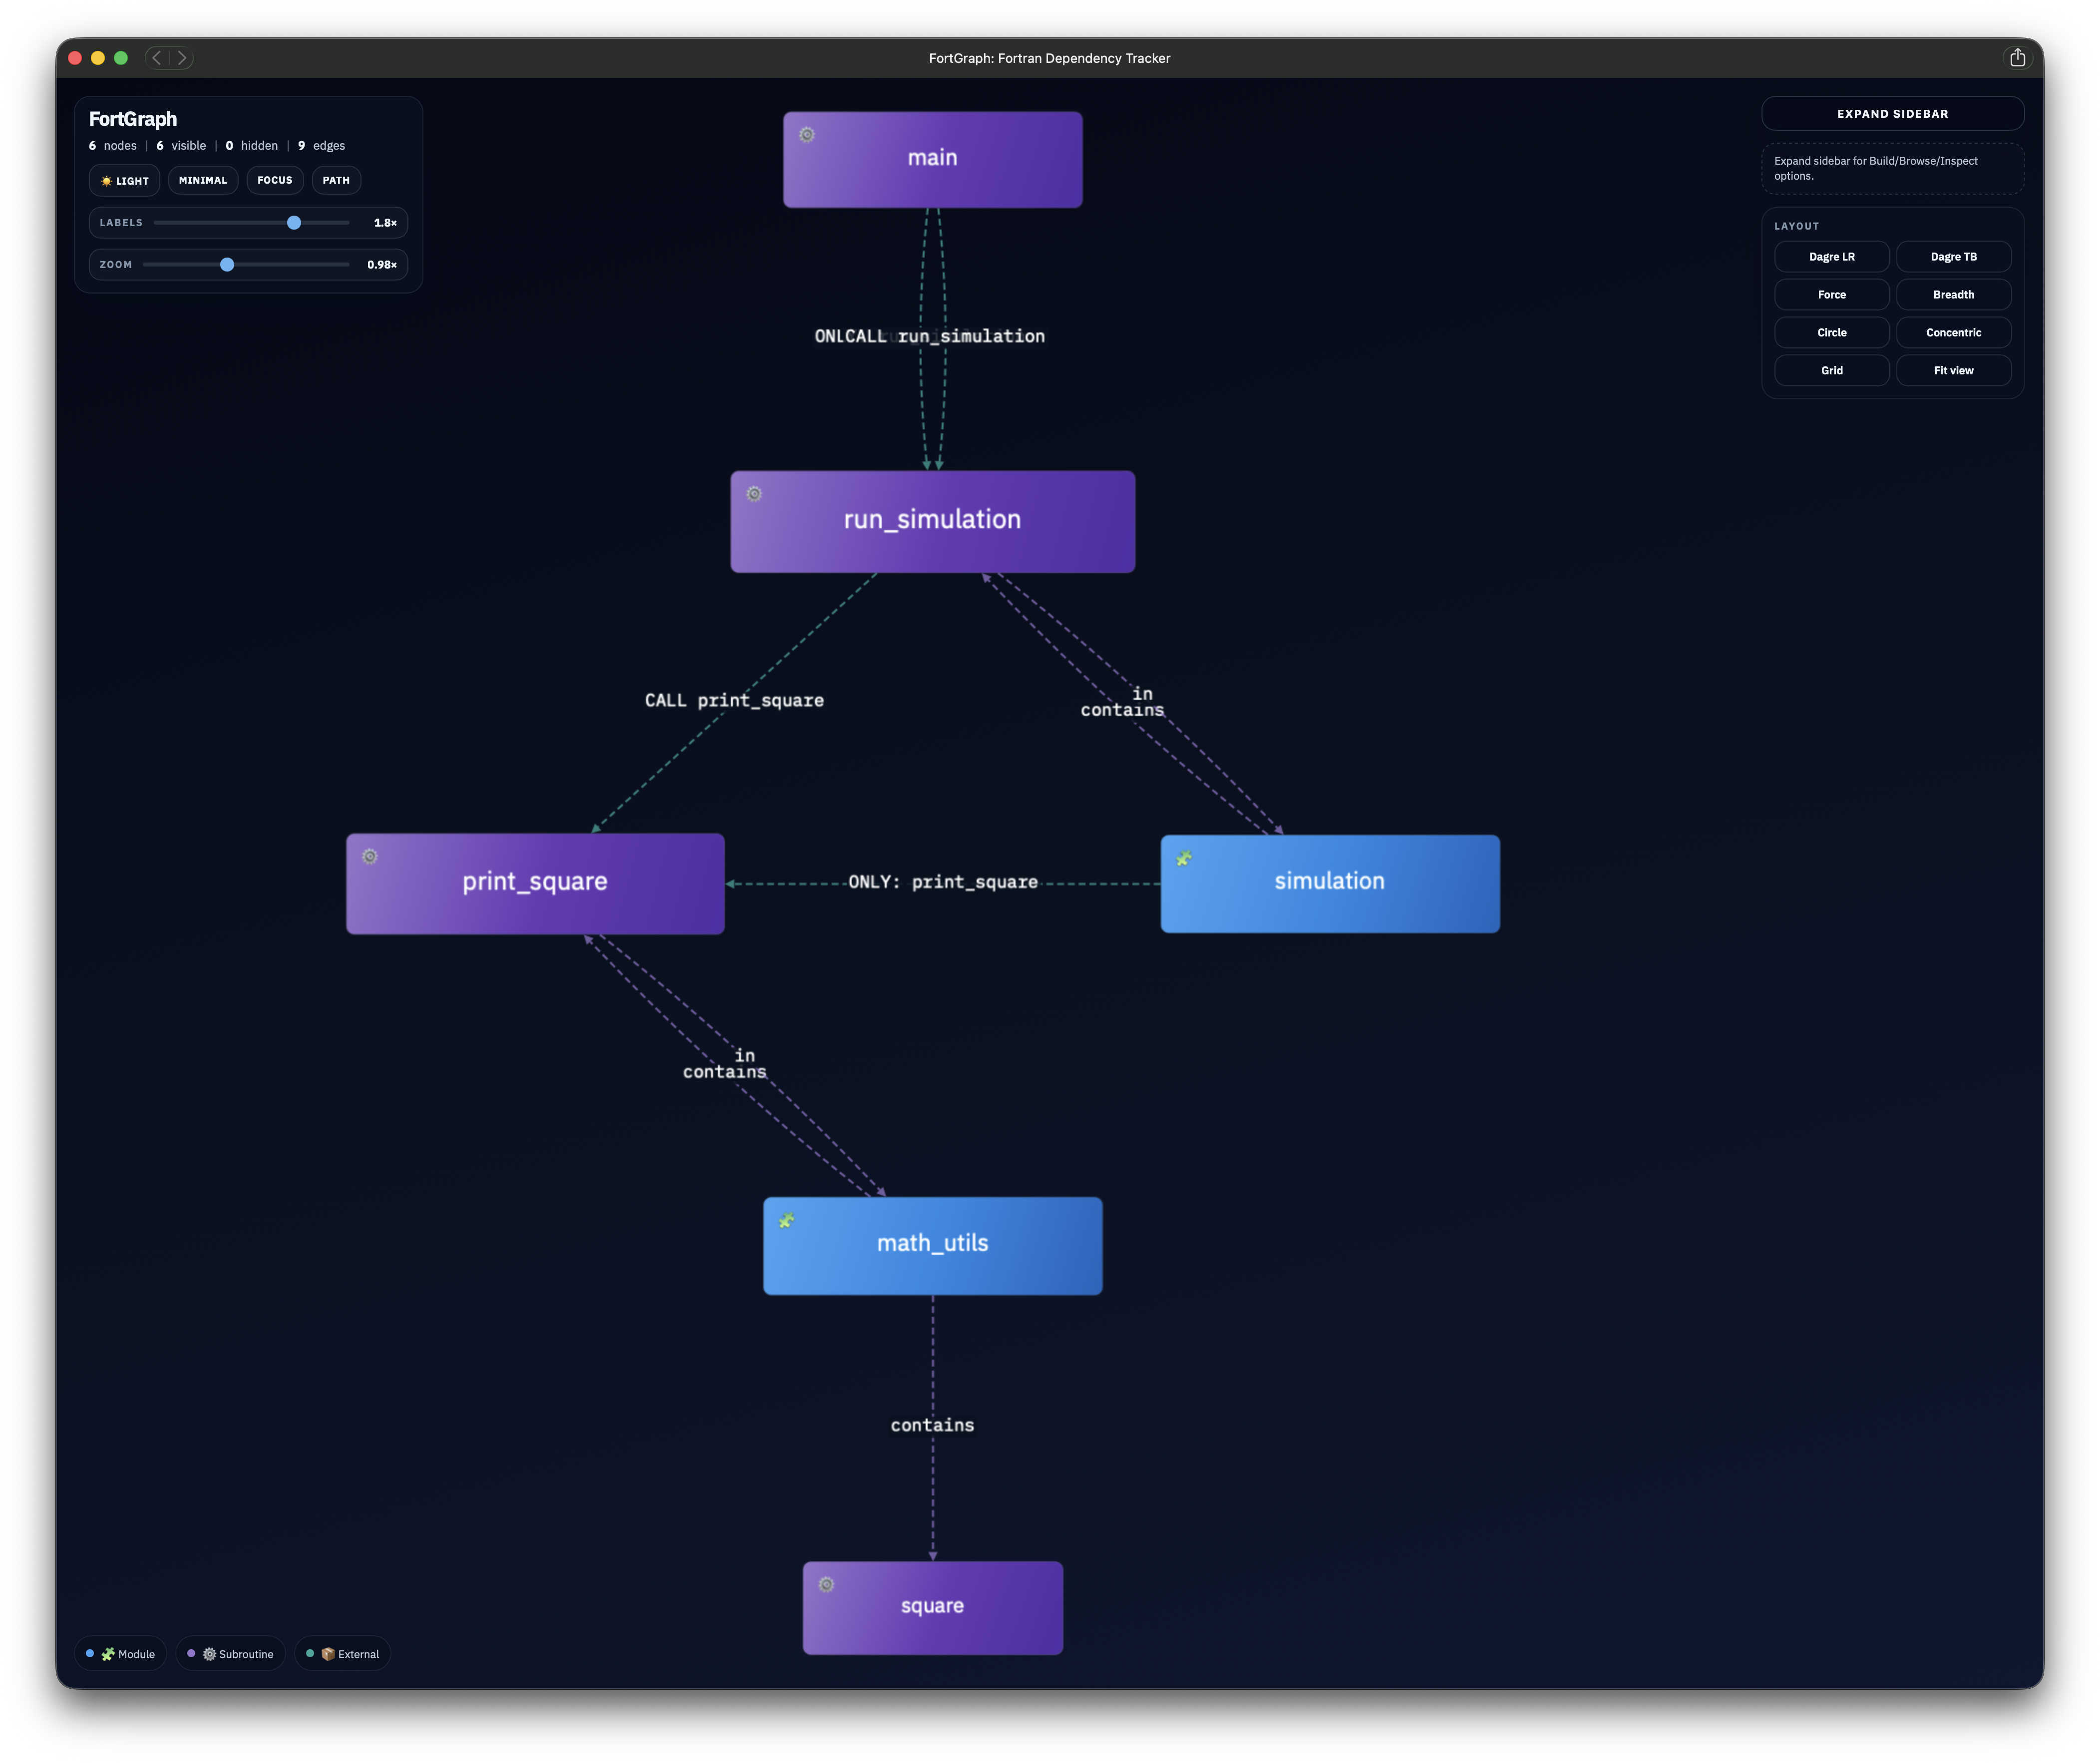This screenshot has width=2100, height=1763.
Task: Click the '6 nodes' stat
Action: click(113, 146)
